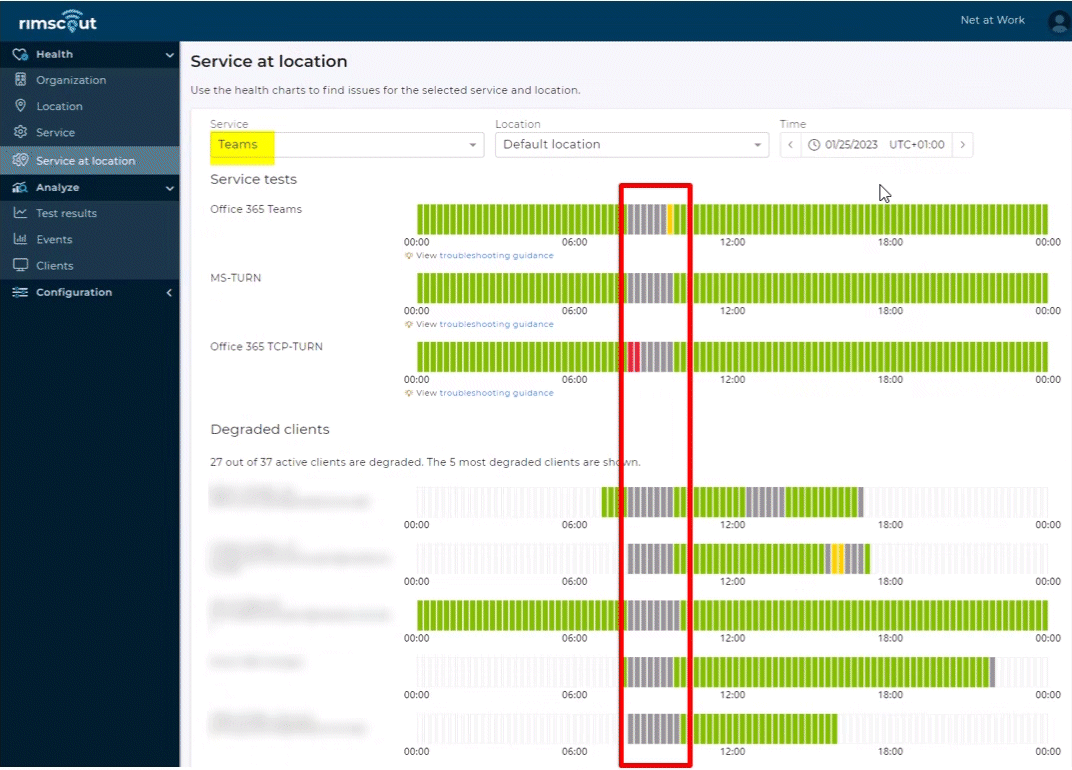Expand the Configuration section chevron
Viewport: 1072px width, 770px height.
[169, 293]
